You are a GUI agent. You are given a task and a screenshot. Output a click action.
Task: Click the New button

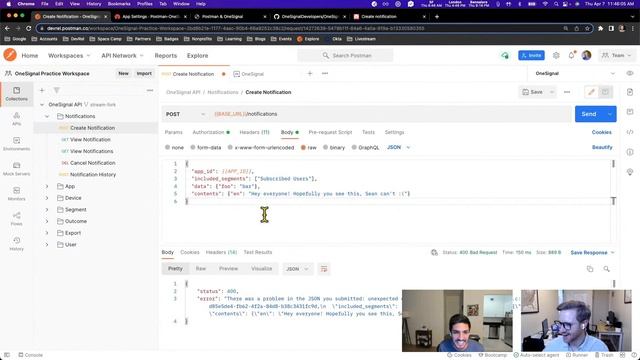tap(123, 73)
